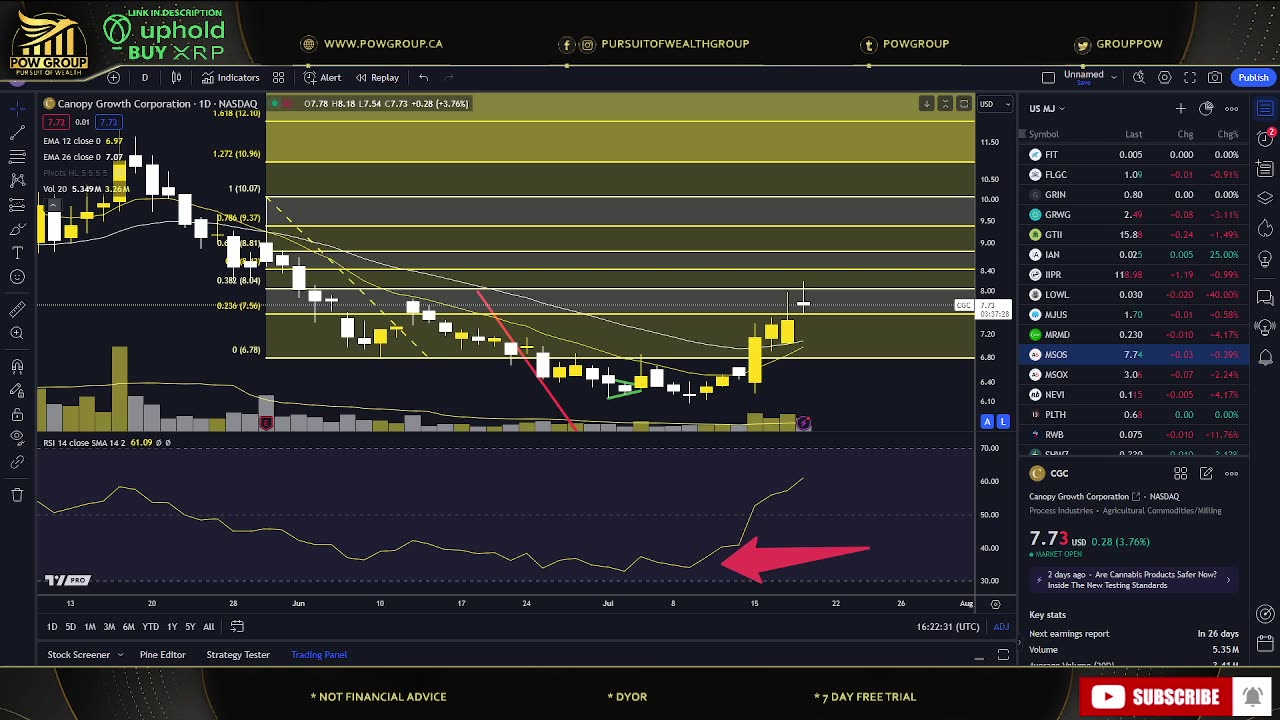
Task: Toggle the watchlist panel icon
Action: click(1265, 108)
